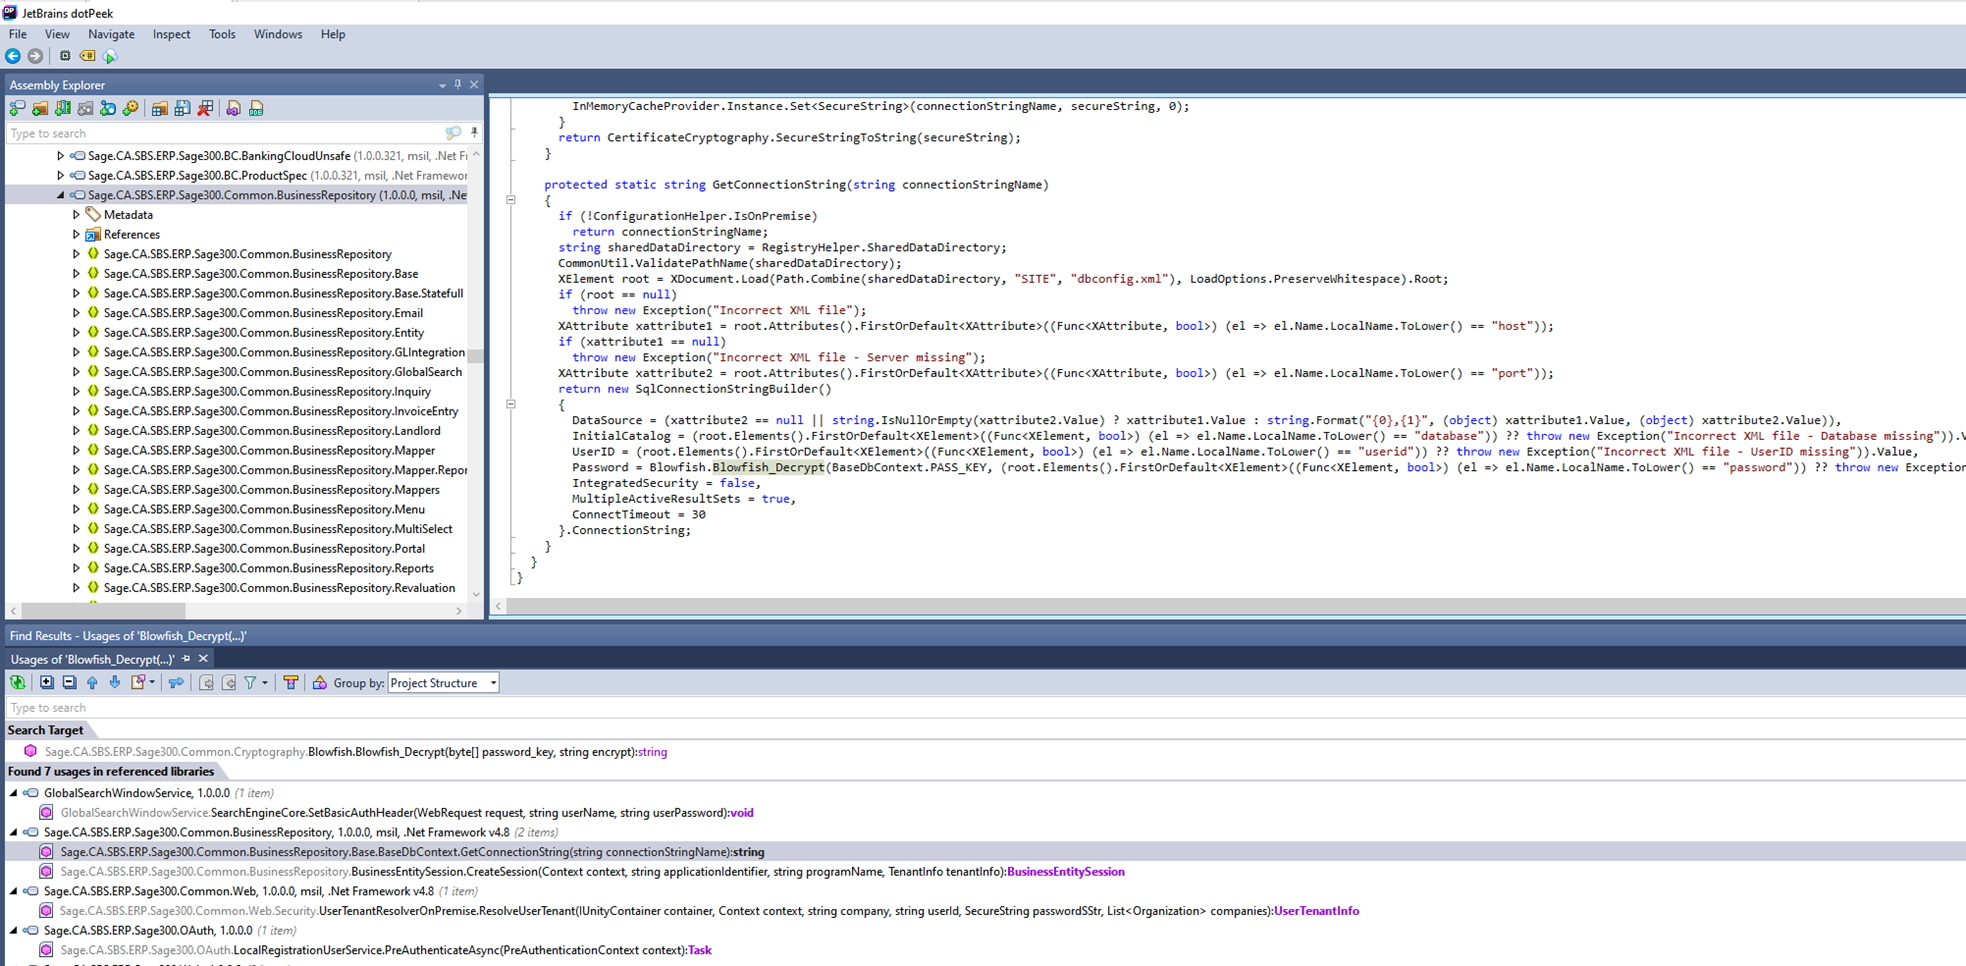Refresh the usages find results
This screenshot has width=1966, height=966.
point(17,682)
